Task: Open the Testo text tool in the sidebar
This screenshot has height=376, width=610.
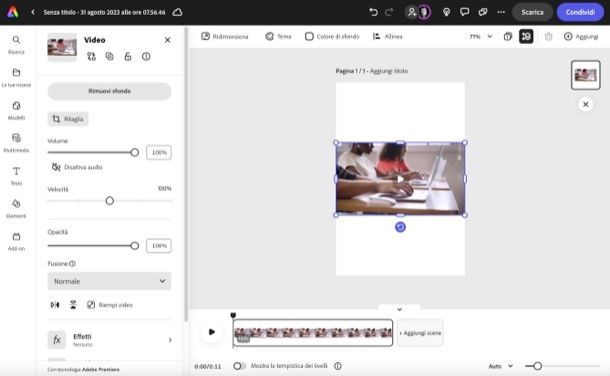Action: coord(16,176)
